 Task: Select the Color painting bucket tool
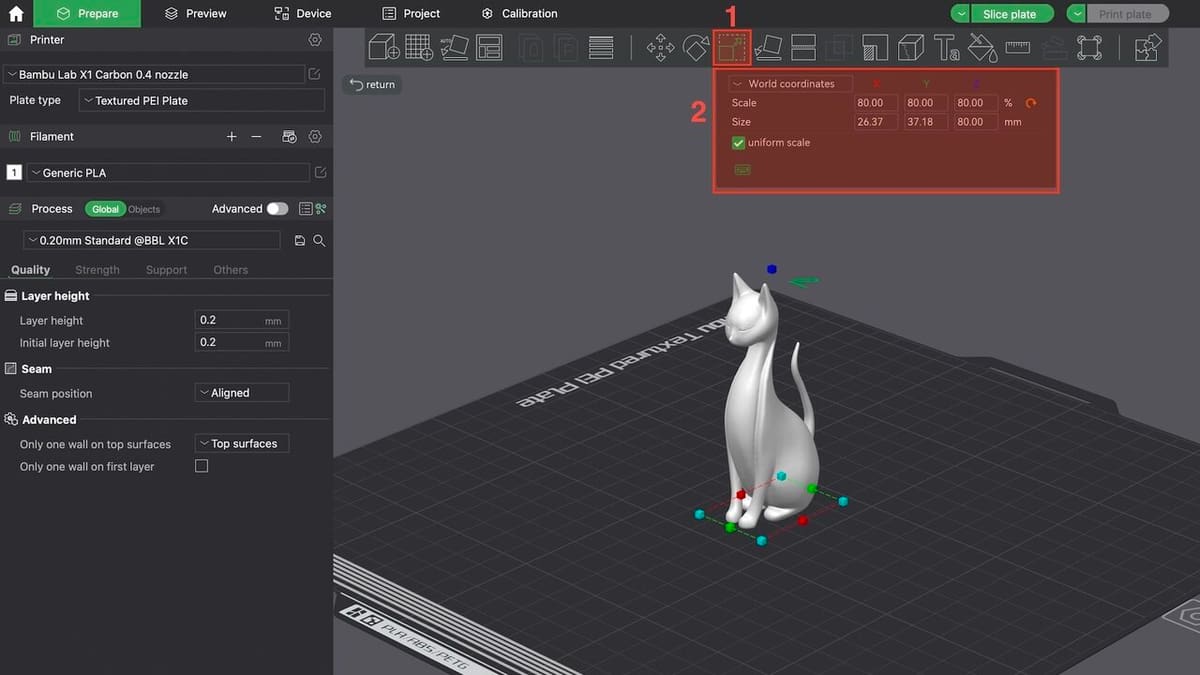(983, 47)
